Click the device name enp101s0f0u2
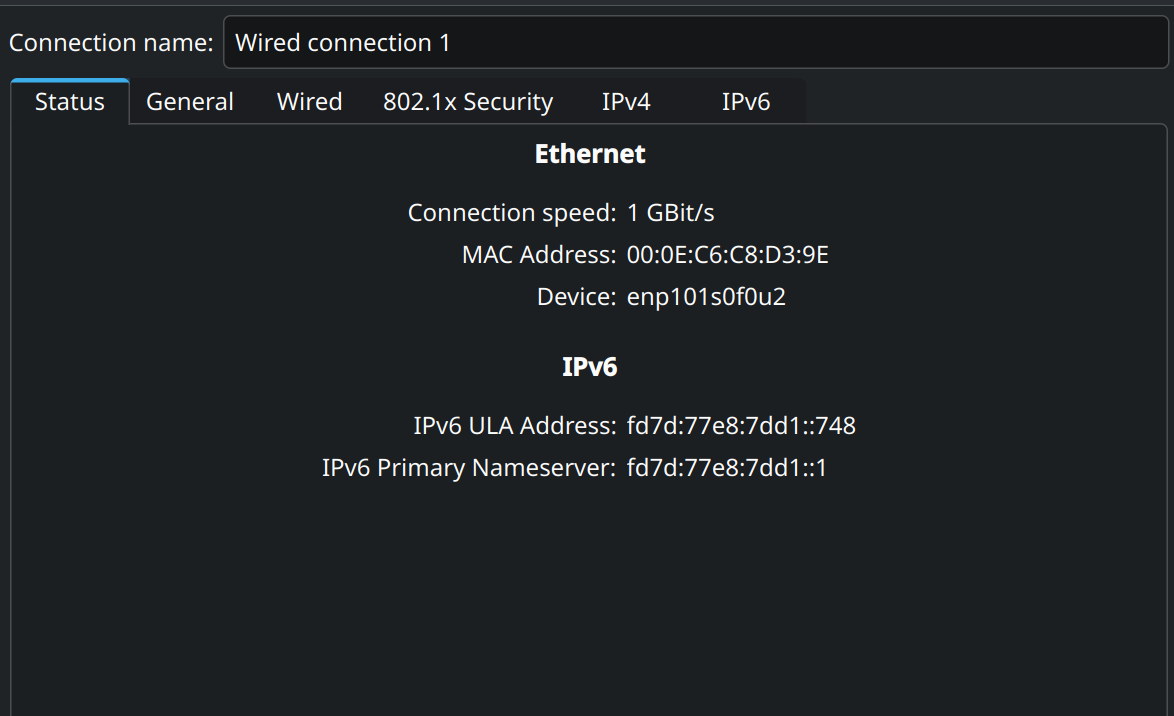This screenshot has width=1174, height=716. tap(706, 297)
